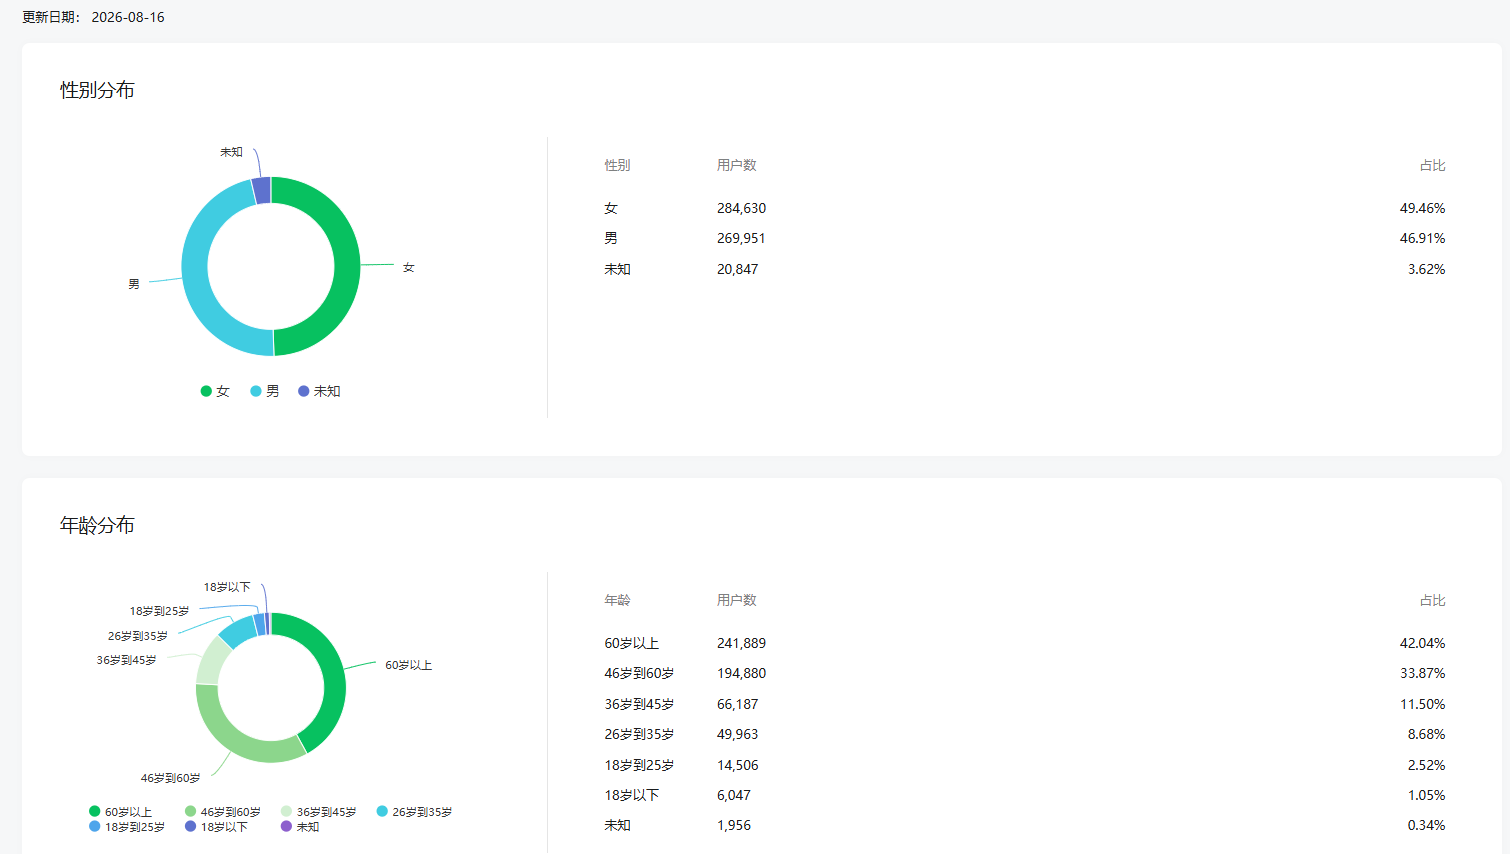Click the 男 row label in gender table

tap(611, 238)
